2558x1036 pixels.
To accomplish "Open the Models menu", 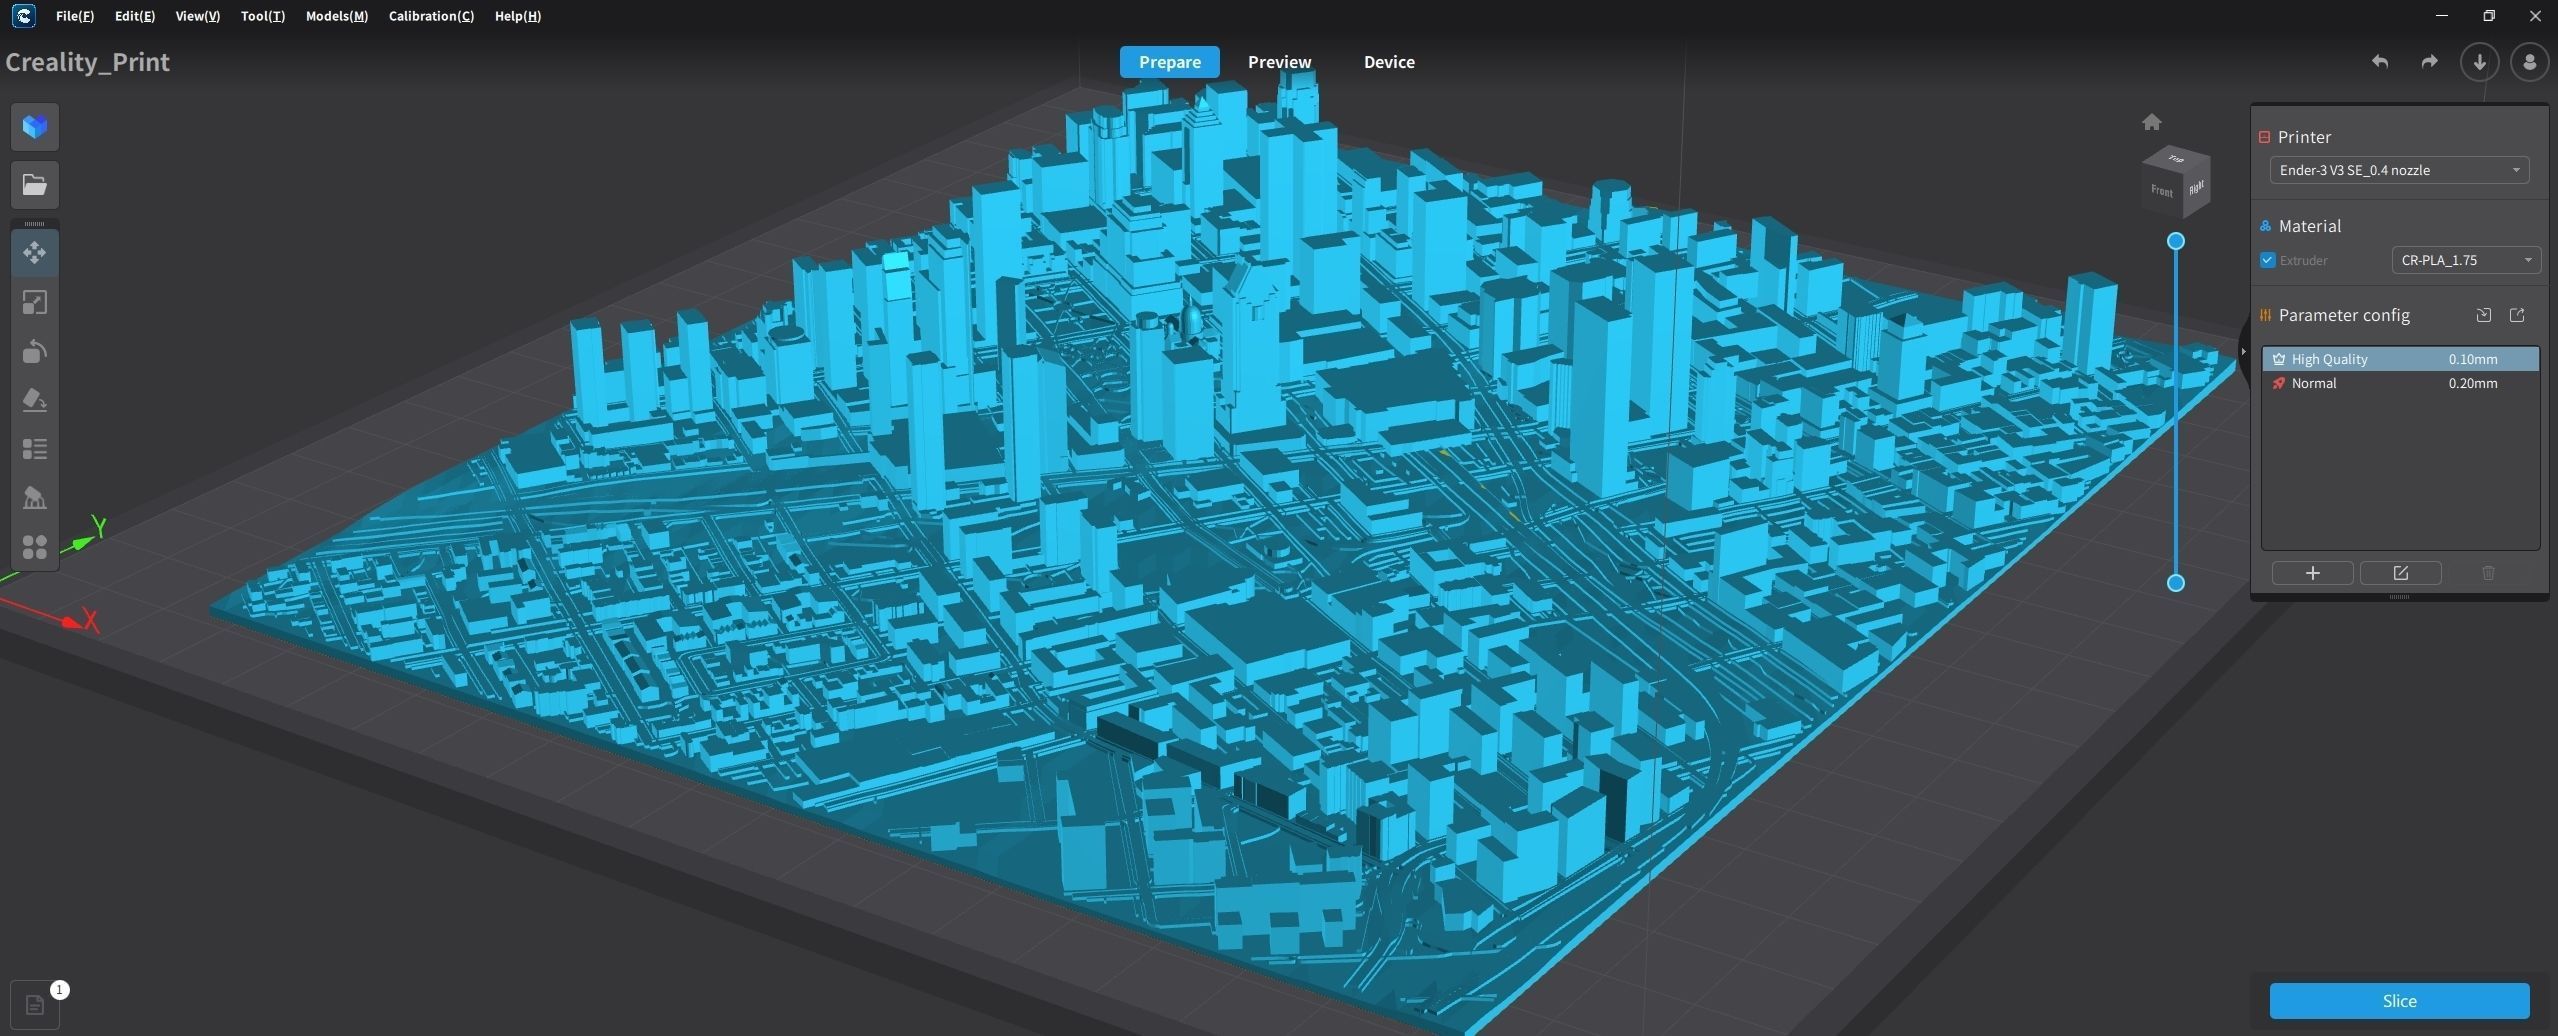I will click(337, 16).
